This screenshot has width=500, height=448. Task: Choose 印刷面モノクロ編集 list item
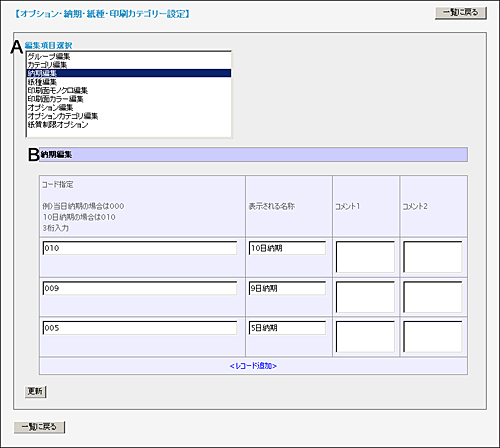pos(129,90)
